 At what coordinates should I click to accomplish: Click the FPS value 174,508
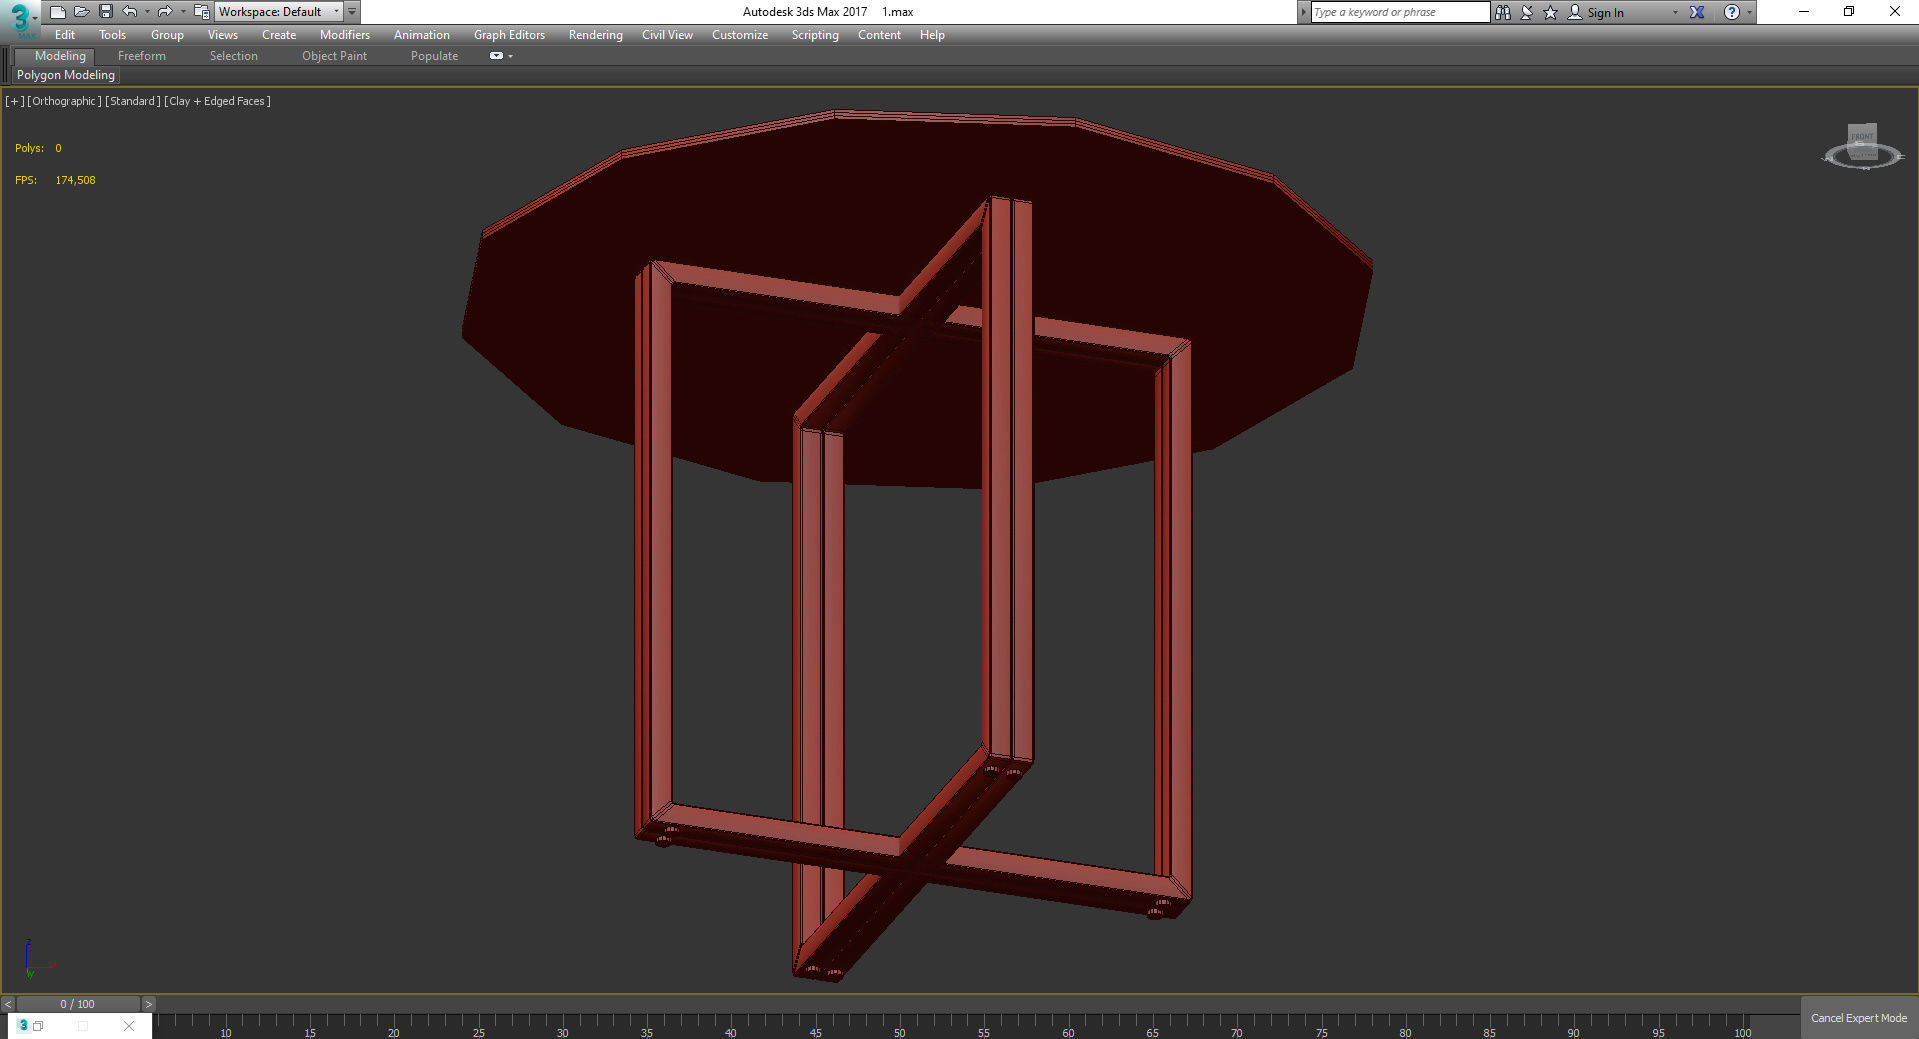click(75, 180)
